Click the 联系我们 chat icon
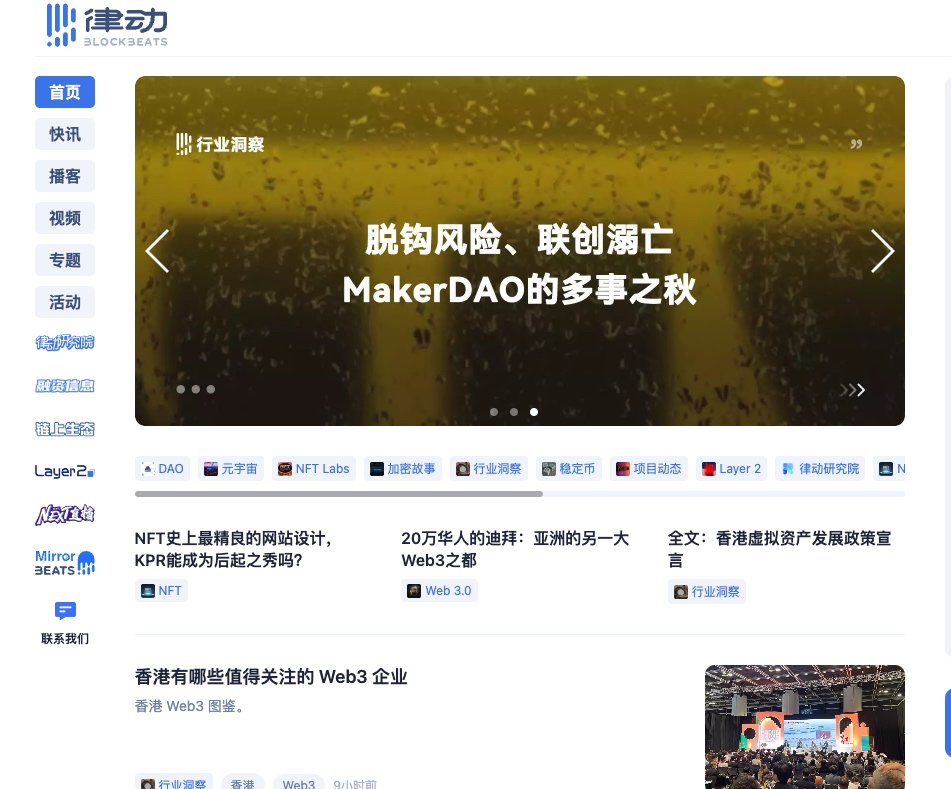951x789 pixels. coord(65,610)
